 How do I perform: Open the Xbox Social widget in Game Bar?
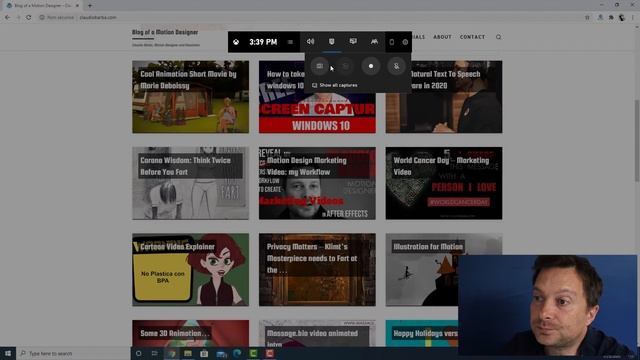coord(374,42)
